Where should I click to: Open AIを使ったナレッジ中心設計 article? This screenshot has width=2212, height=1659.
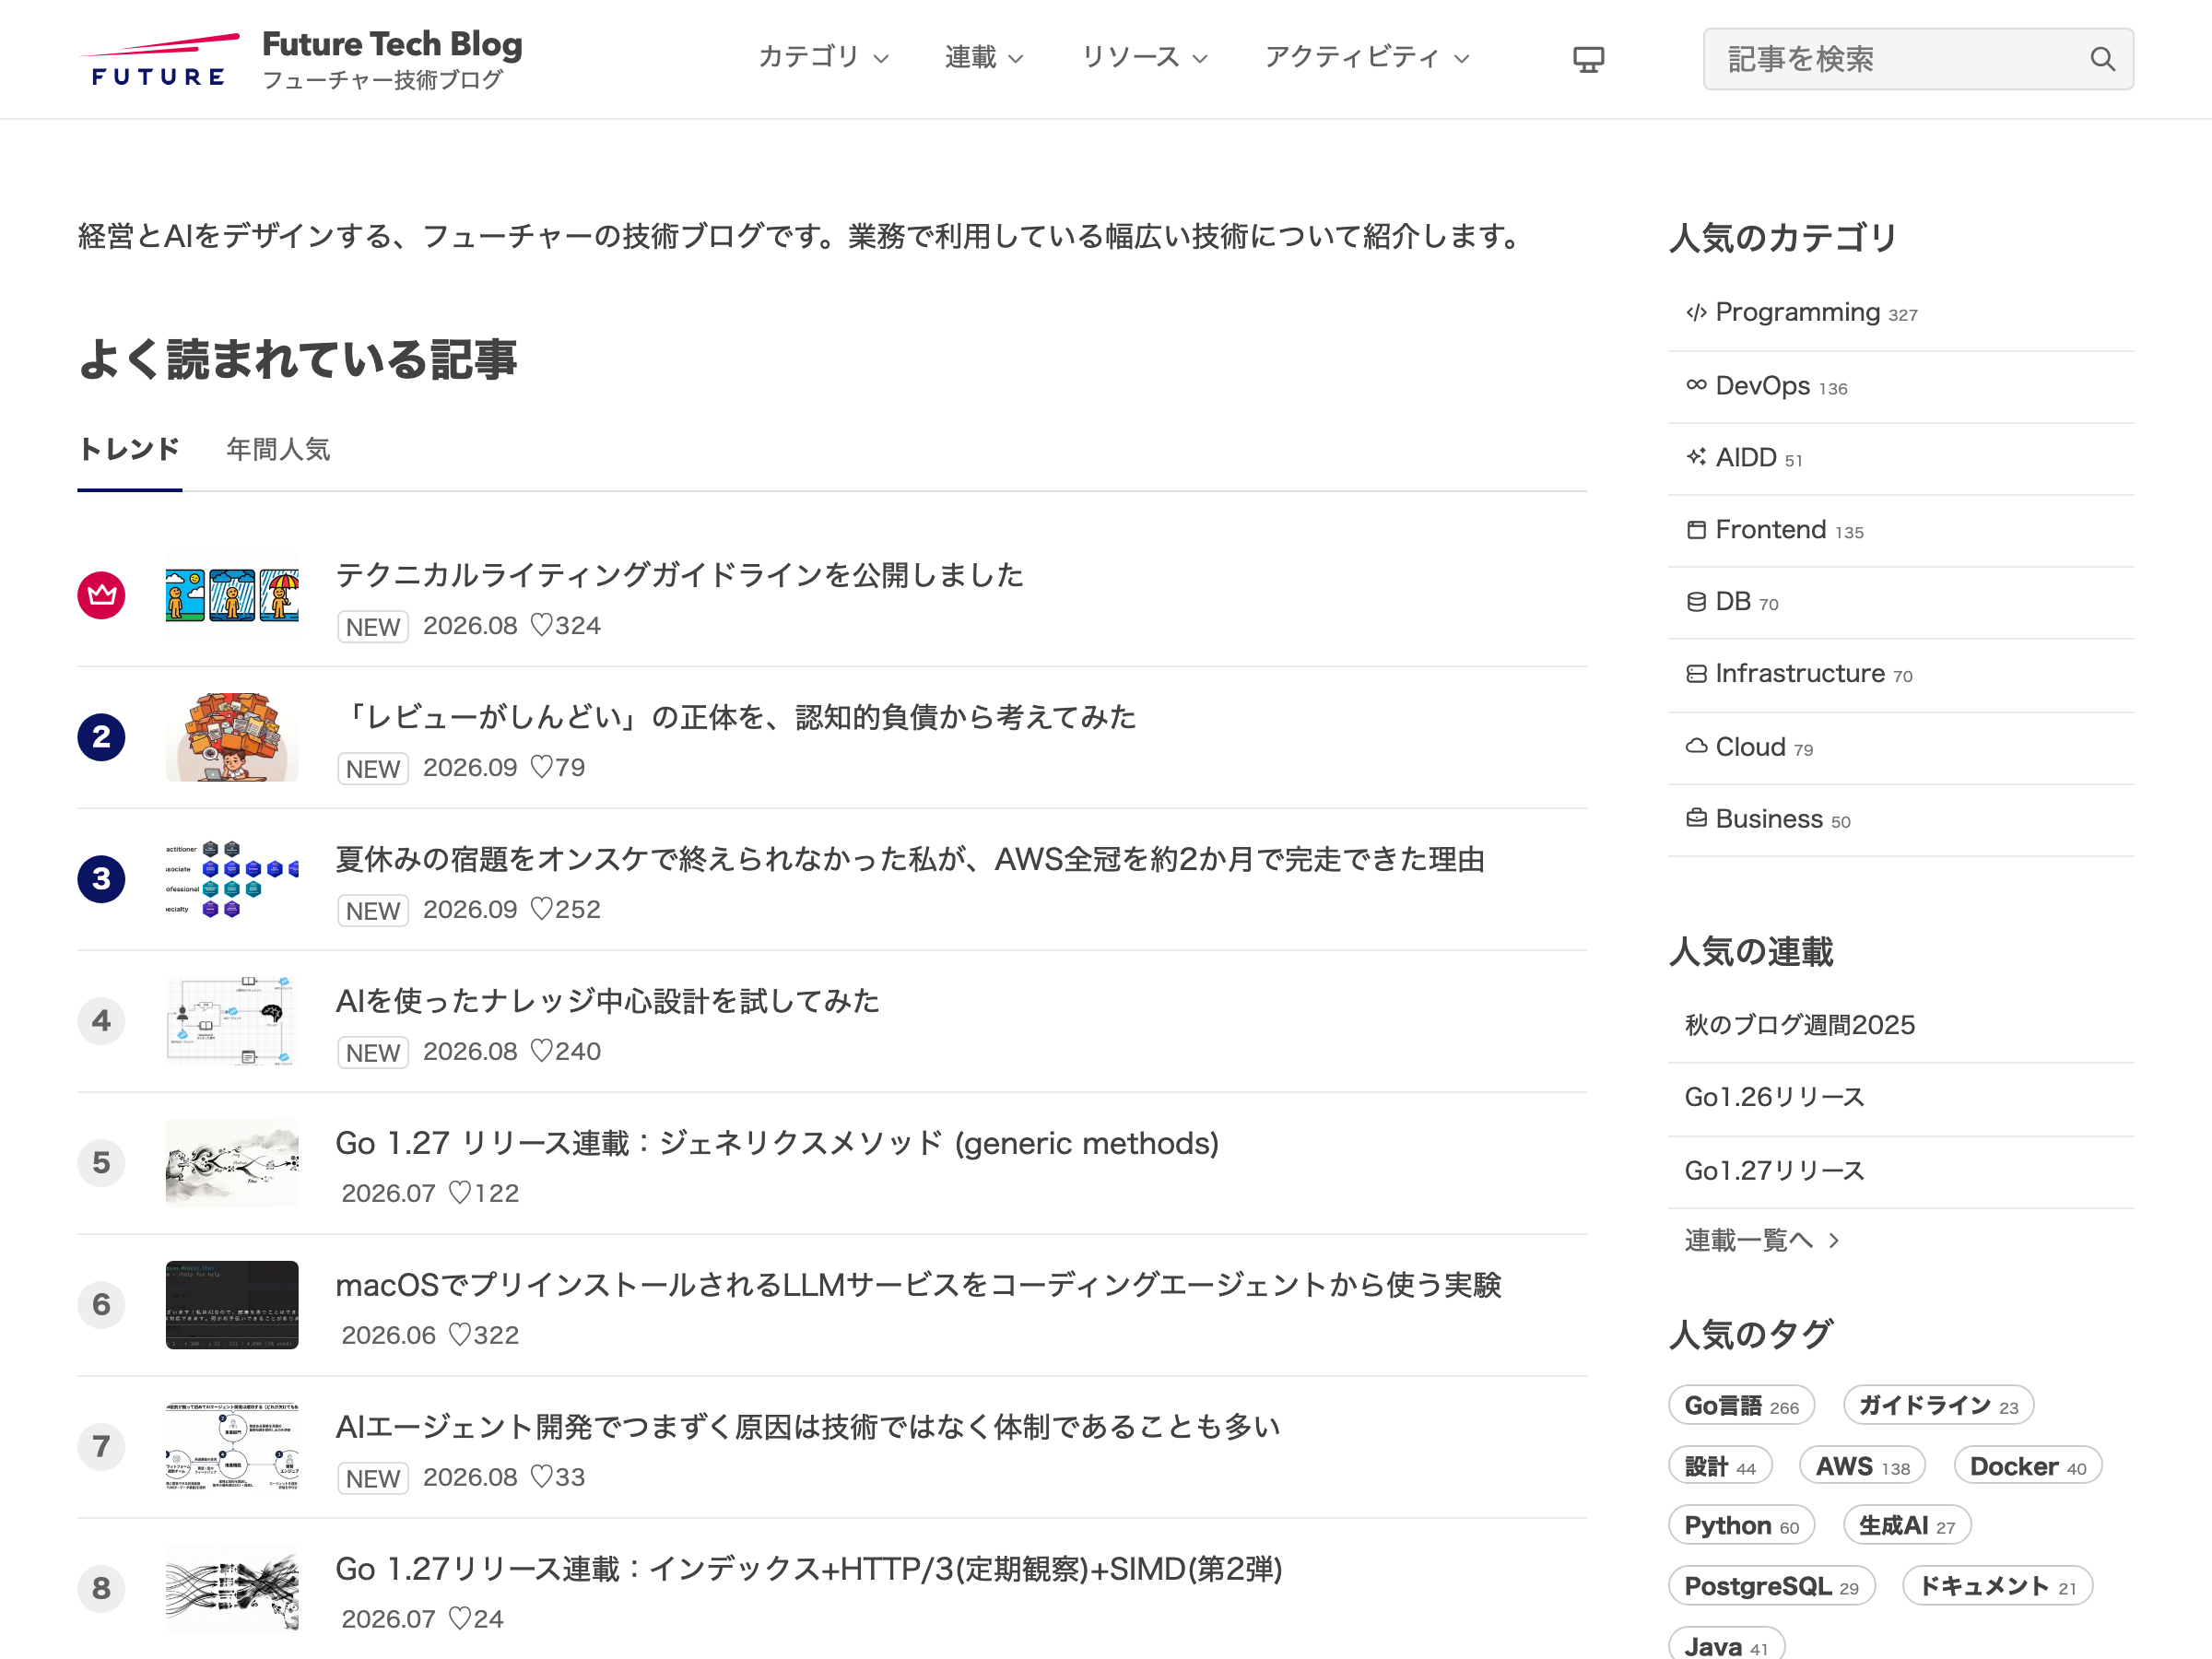tap(608, 1001)
